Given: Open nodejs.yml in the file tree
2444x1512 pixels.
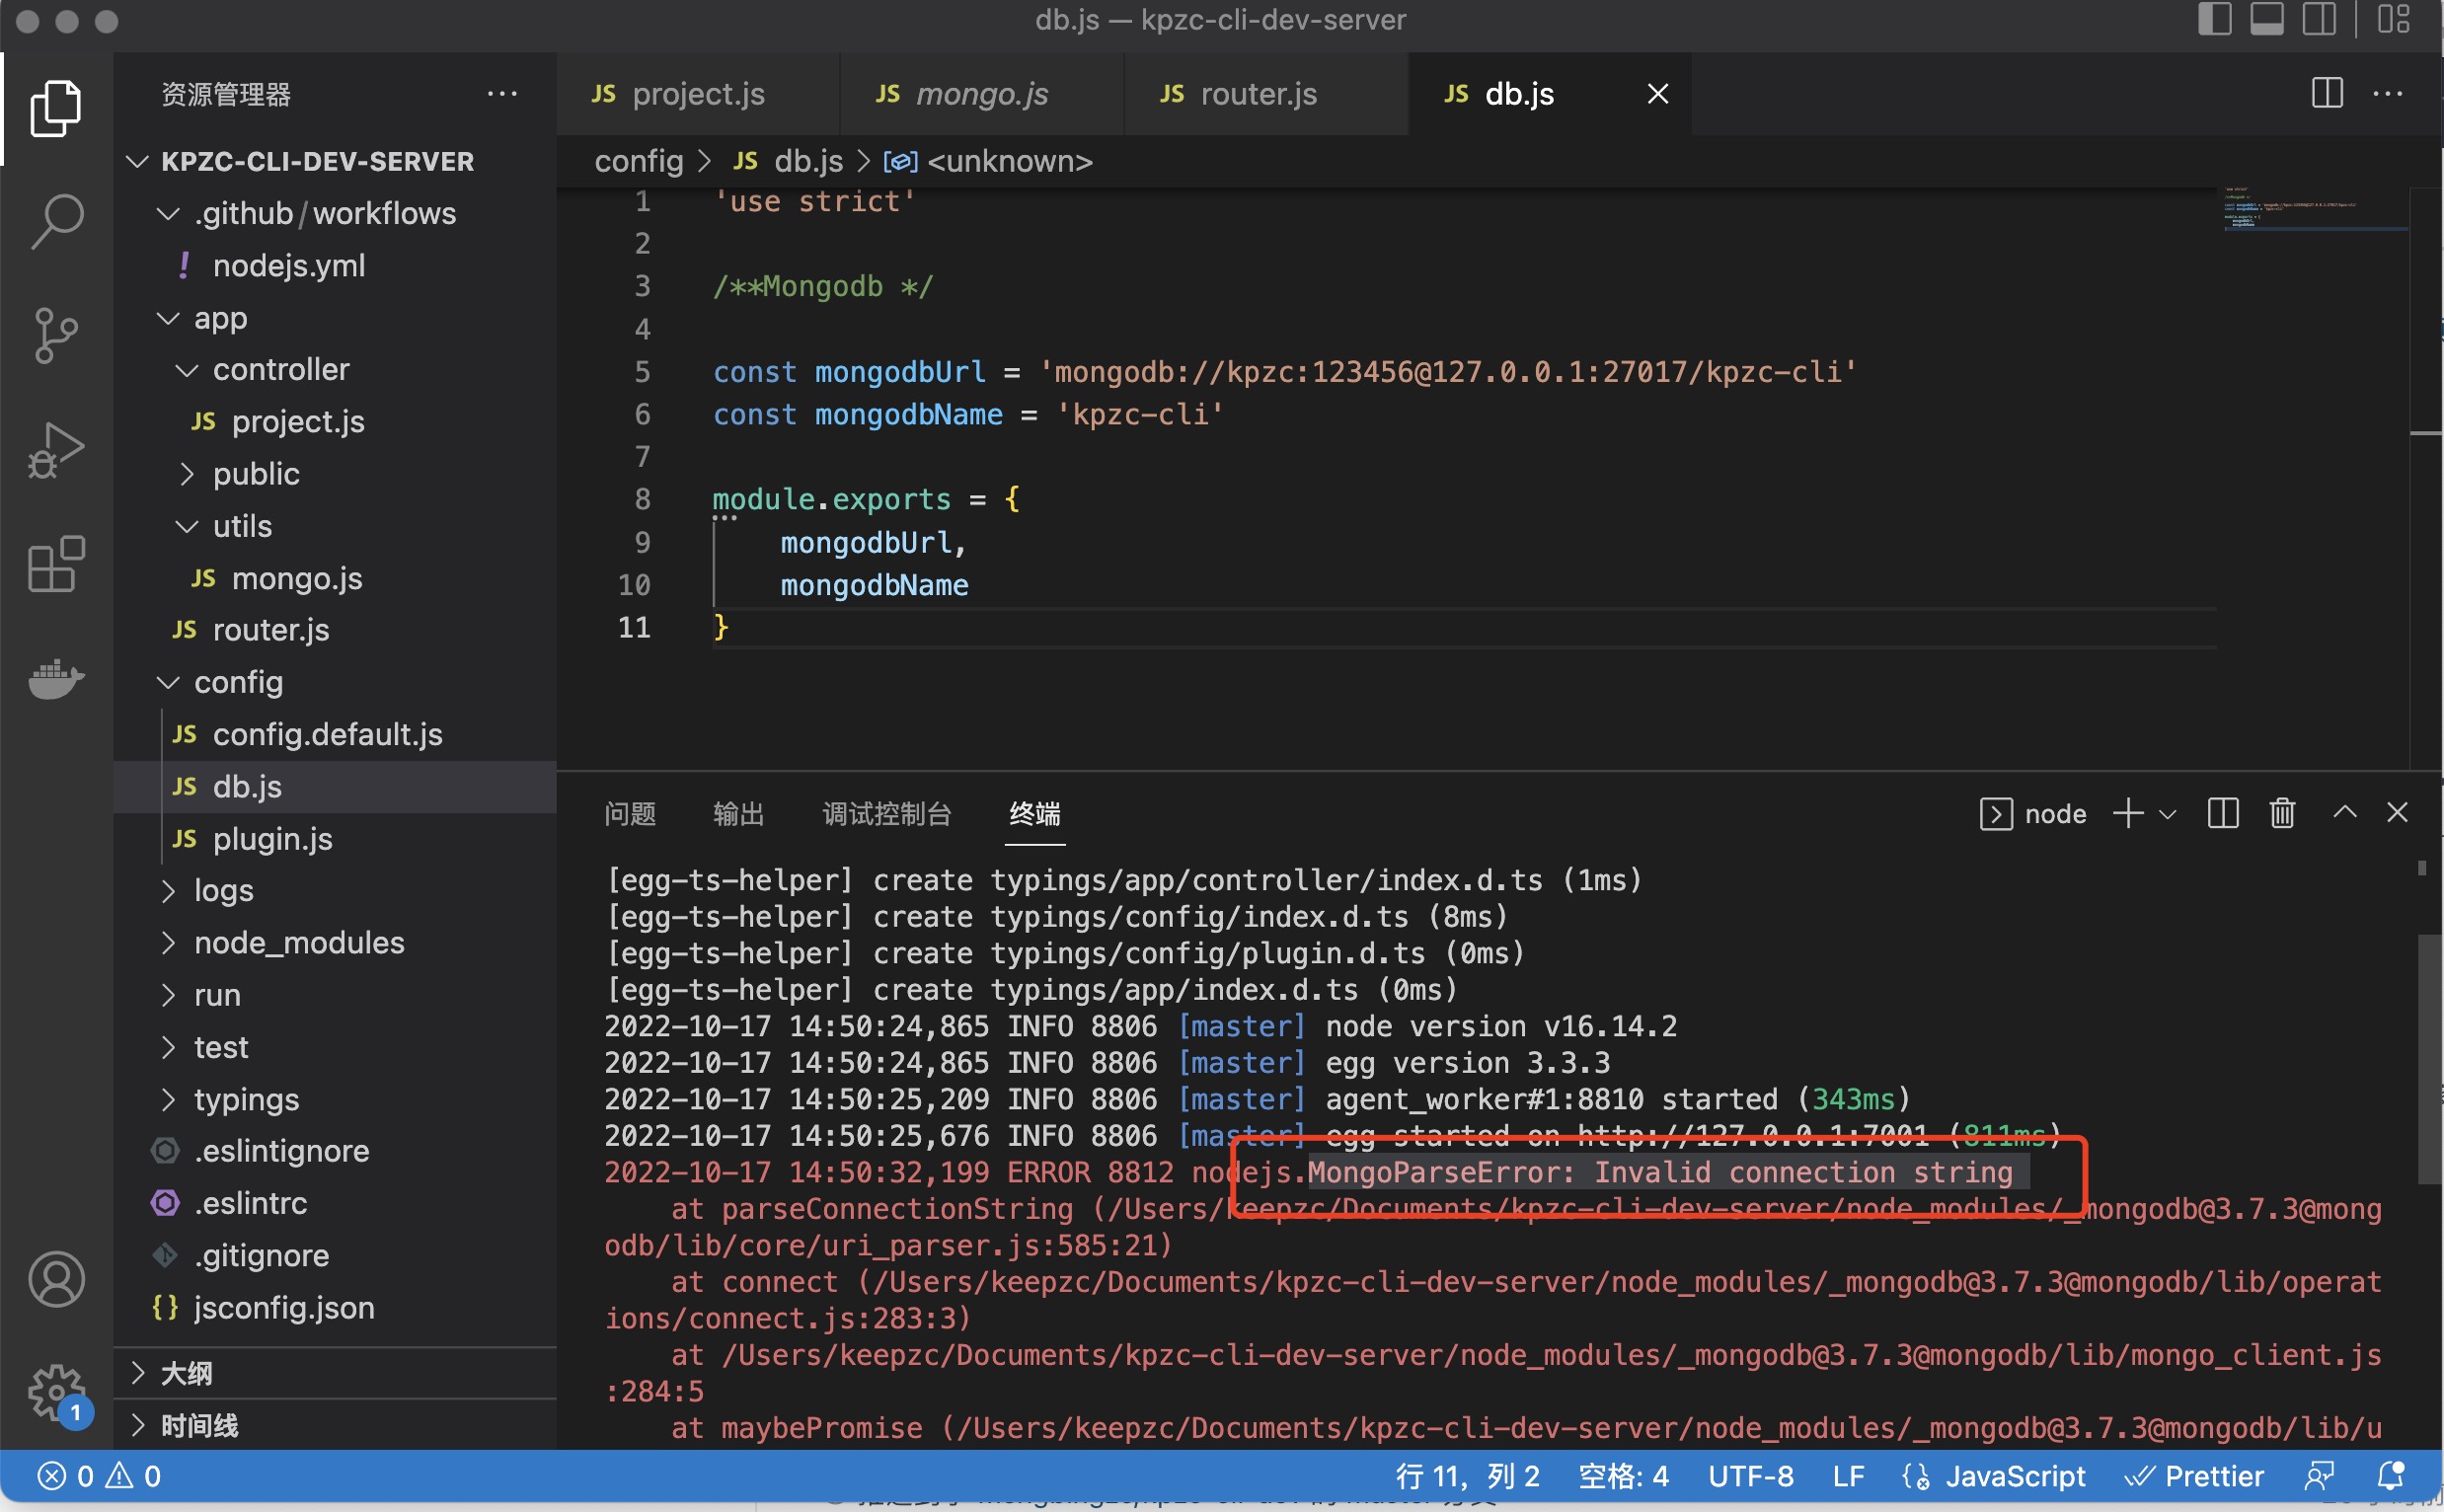Looking at the screenshot, I should point(335,265).
